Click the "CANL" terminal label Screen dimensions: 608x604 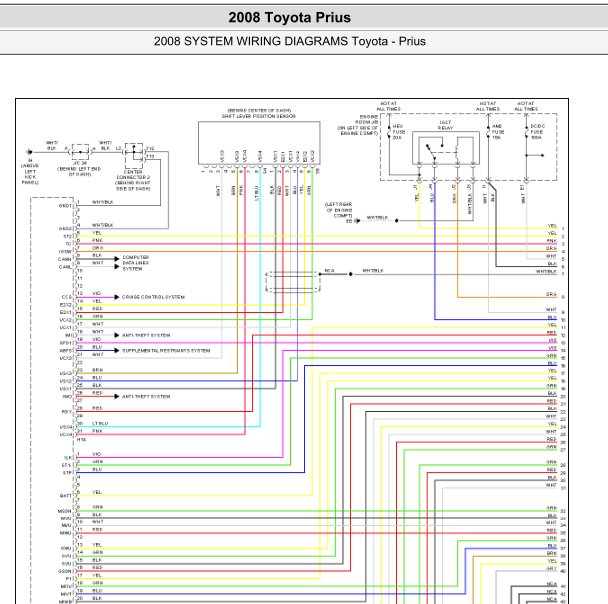[65, 267]
